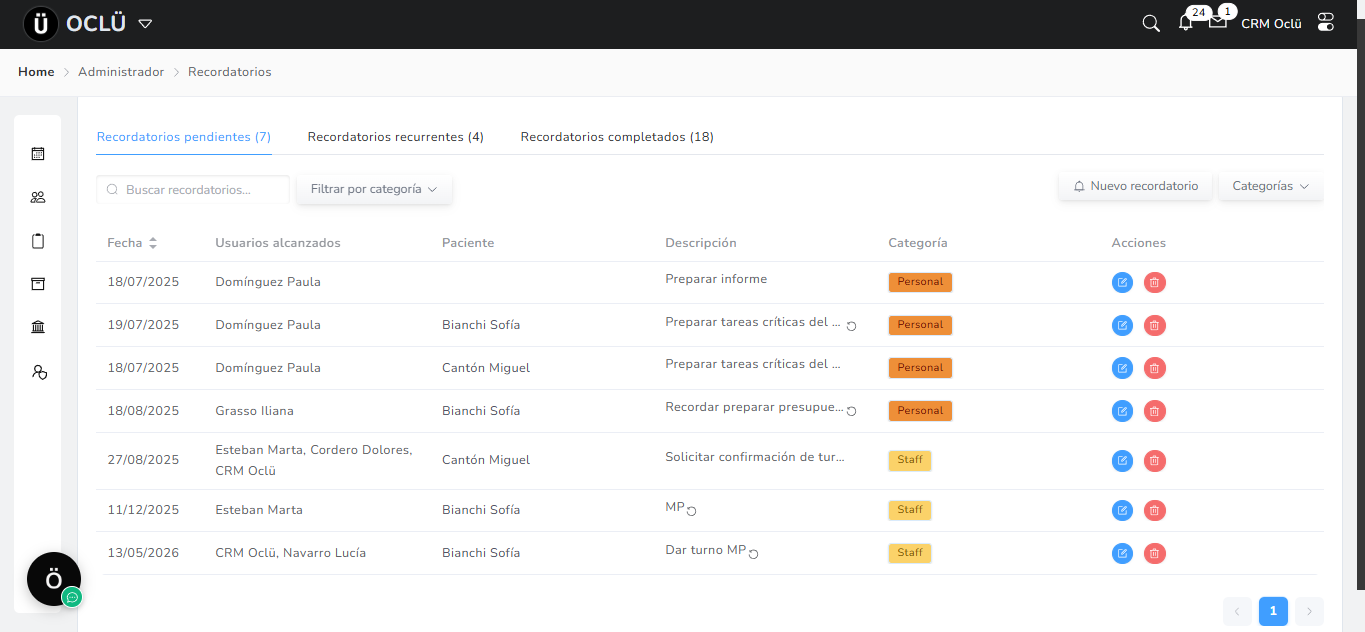Click 'Usuarios alcanzados' column header

point(278,243)
